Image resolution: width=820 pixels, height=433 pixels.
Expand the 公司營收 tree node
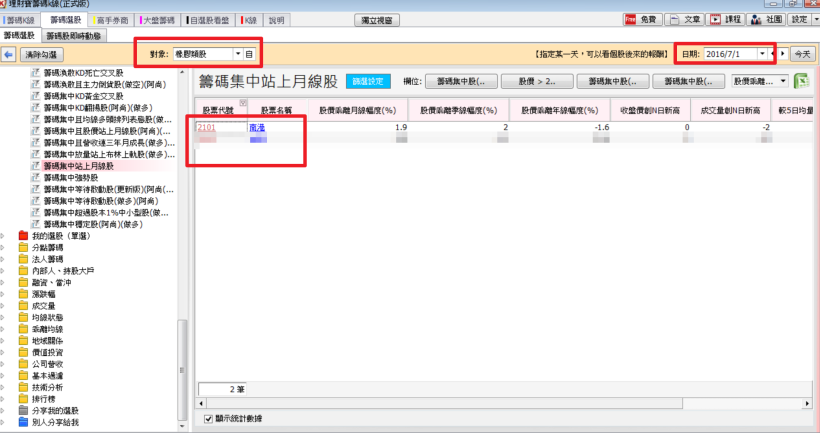pyautogui.click(x=3, y=364)
